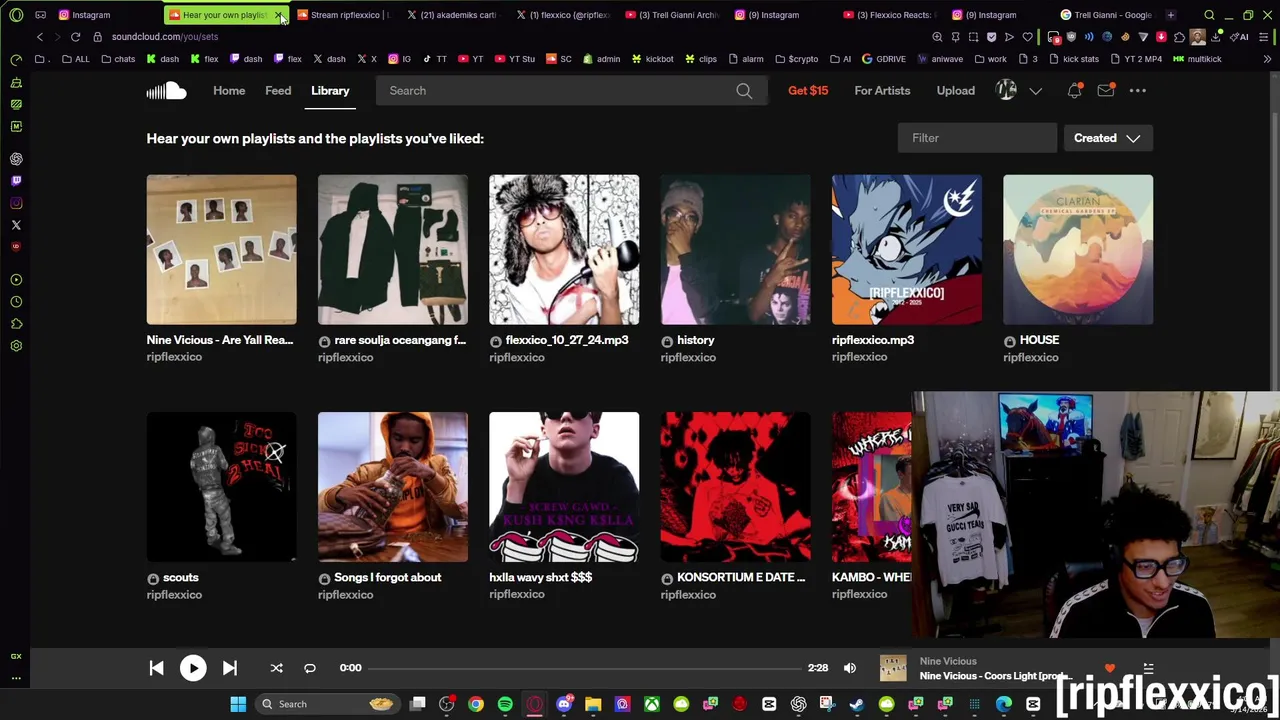Switch to Stream ripflexxico browser tab
The height and width of the screenshot is (720, 1280).
coord(343,15)
